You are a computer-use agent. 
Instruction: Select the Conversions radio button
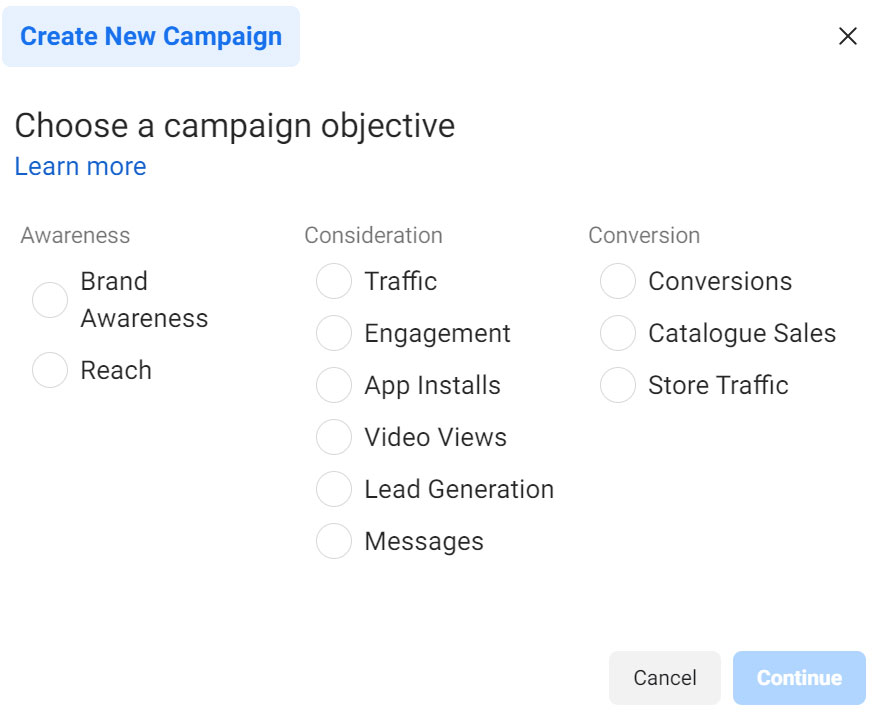pos(618,282)
